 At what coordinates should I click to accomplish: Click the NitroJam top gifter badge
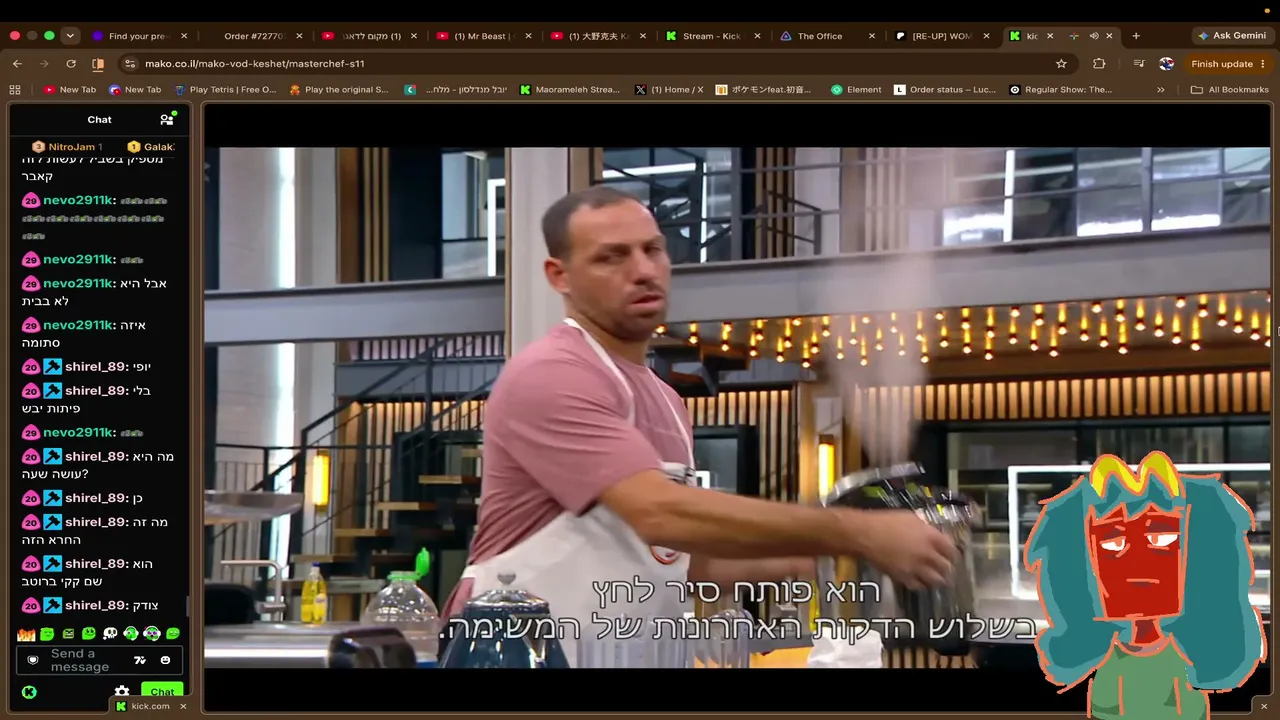tap(66, 147)
